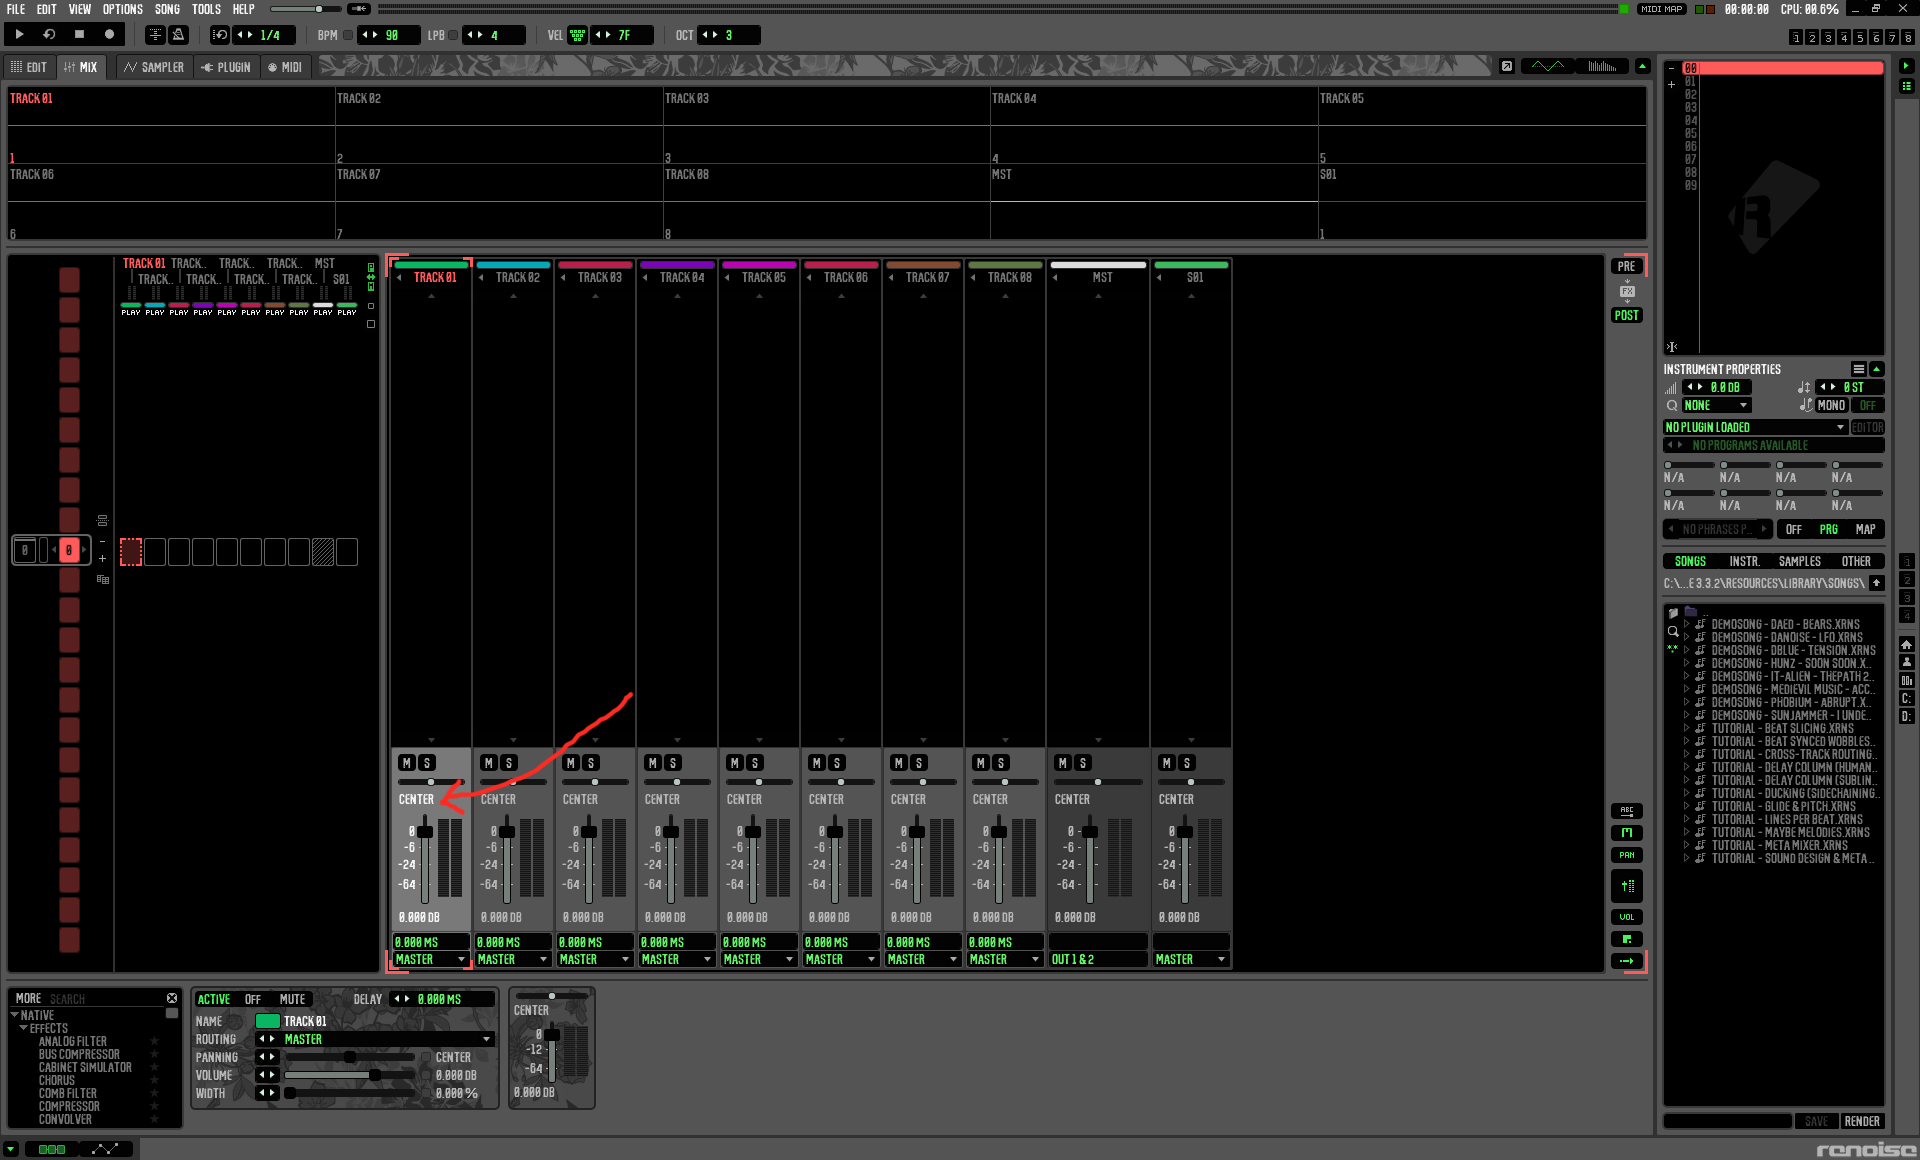Image resolution: width=1920 pixels, height=1160 pixels.
Task: Switch to the Plugin tab
Action: coord(226,67)
